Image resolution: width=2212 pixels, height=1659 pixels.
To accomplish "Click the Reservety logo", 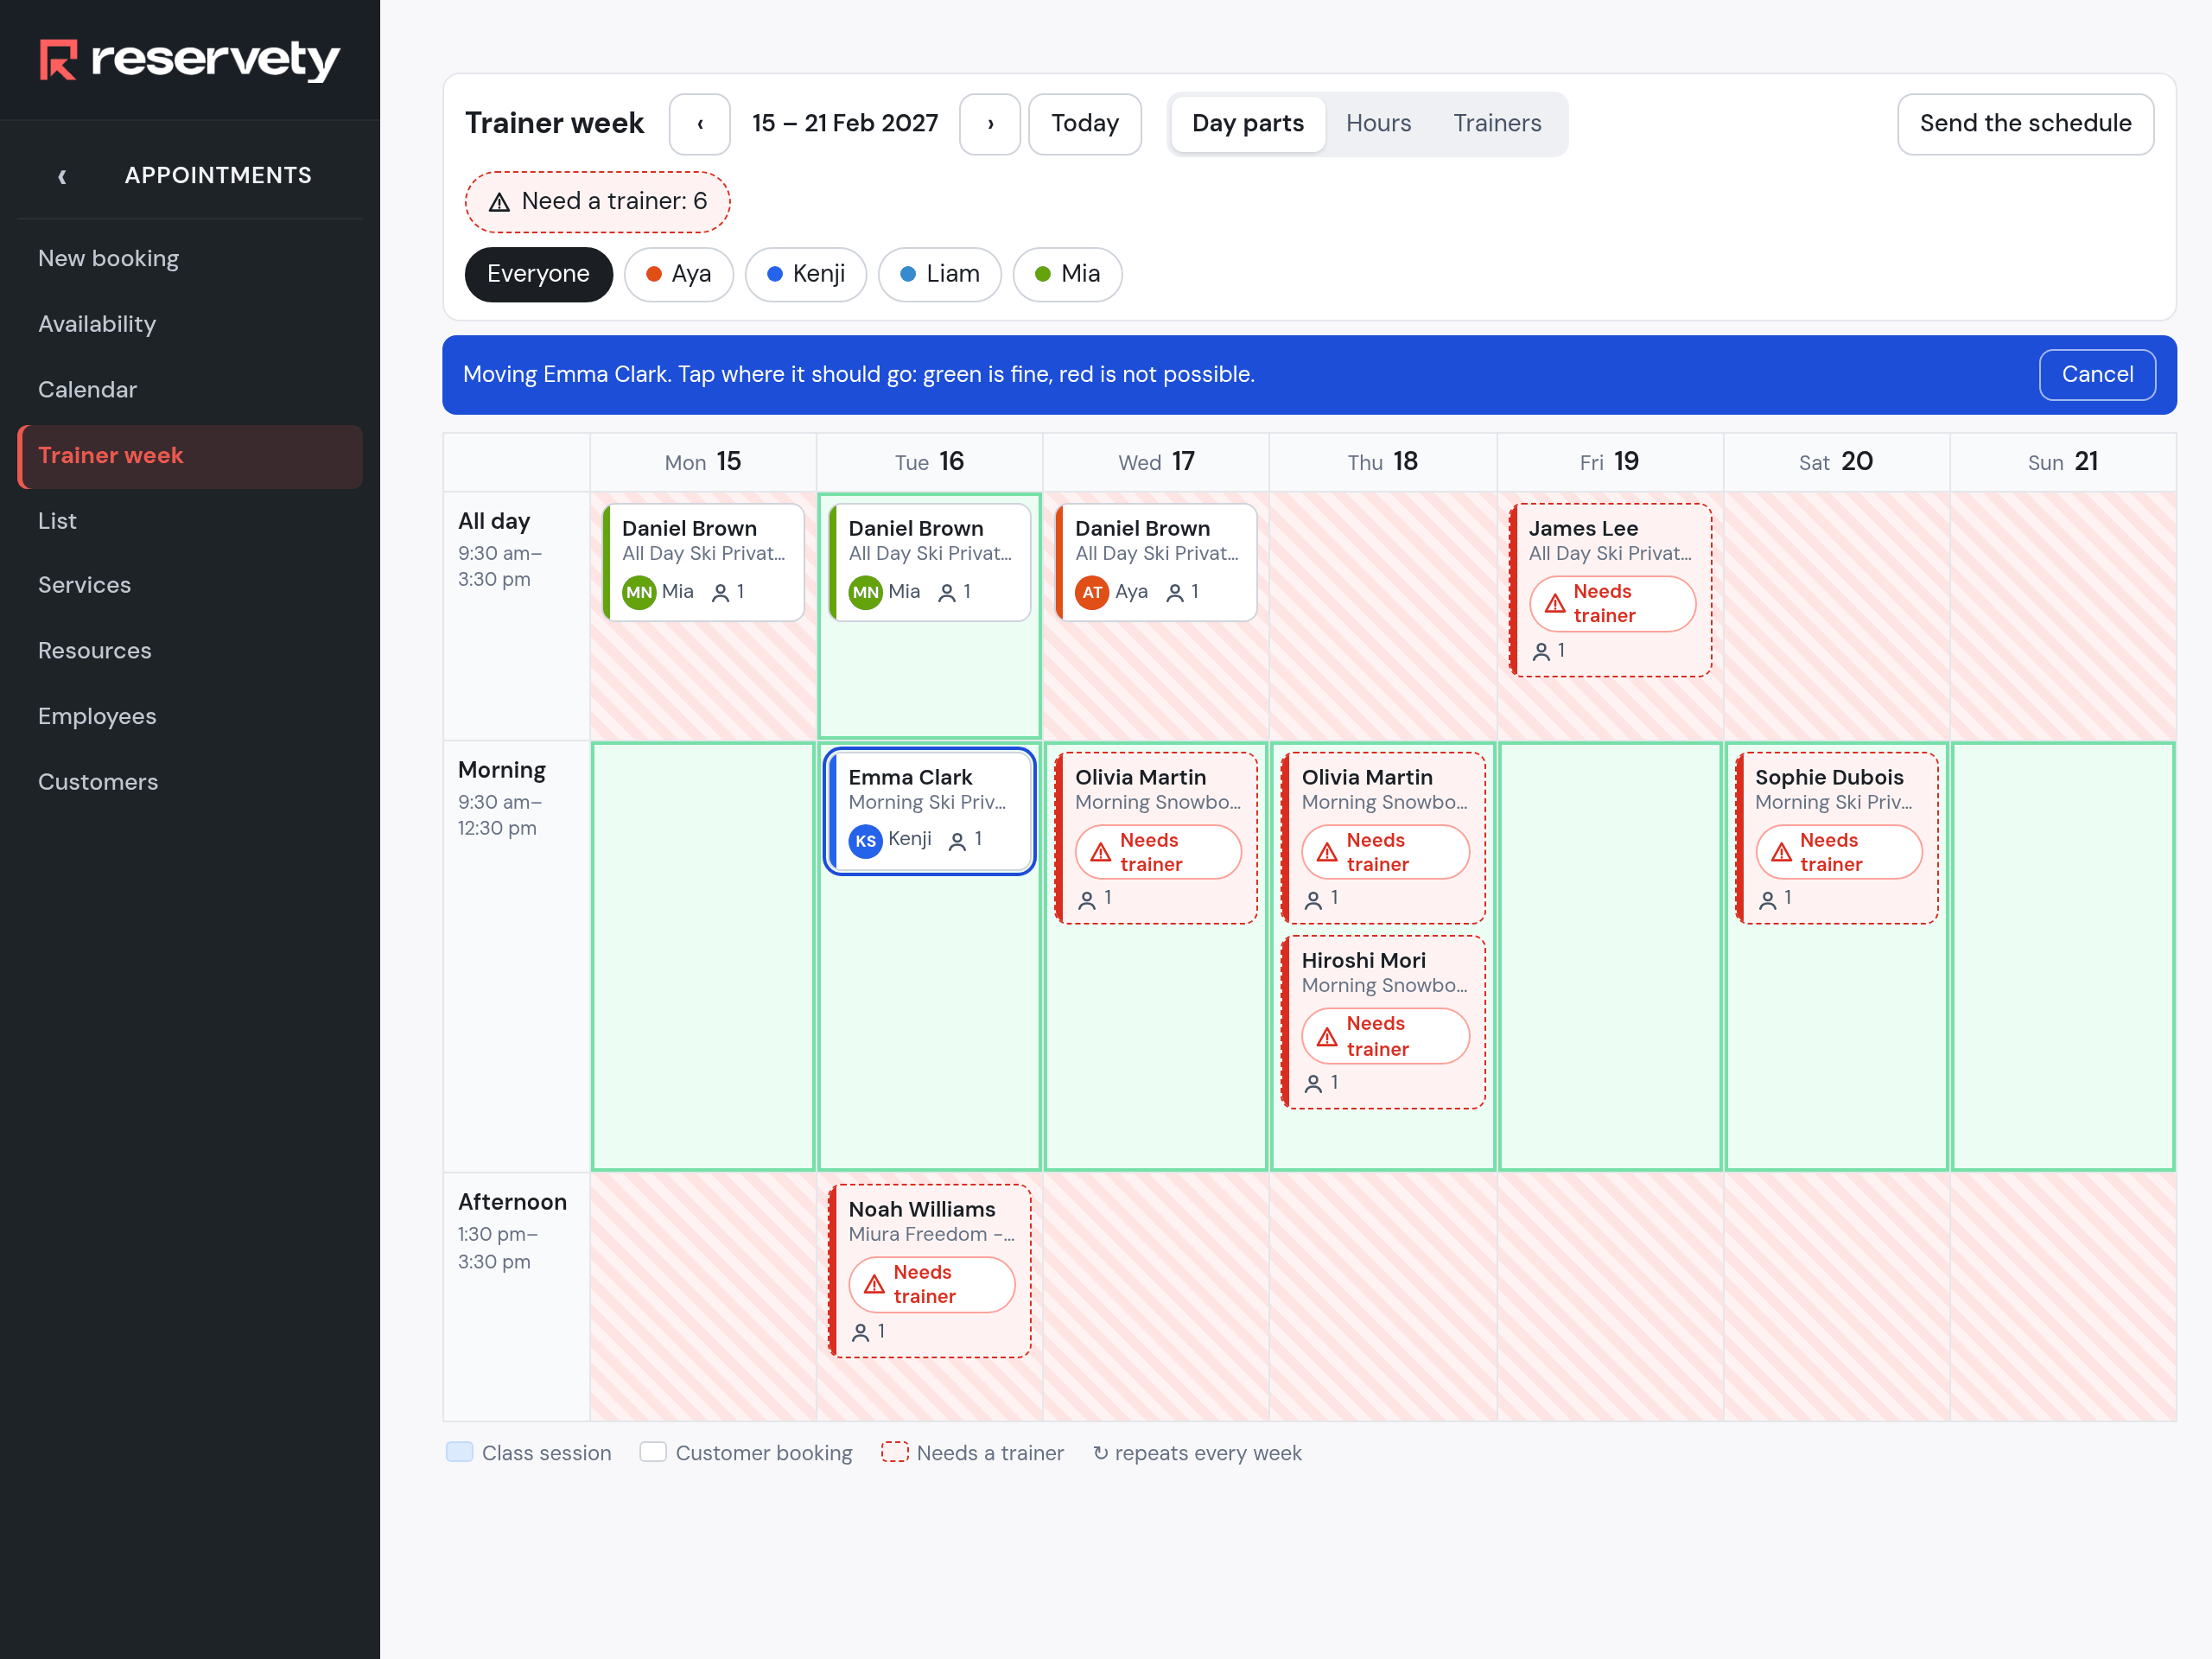I will pos(190,60).
